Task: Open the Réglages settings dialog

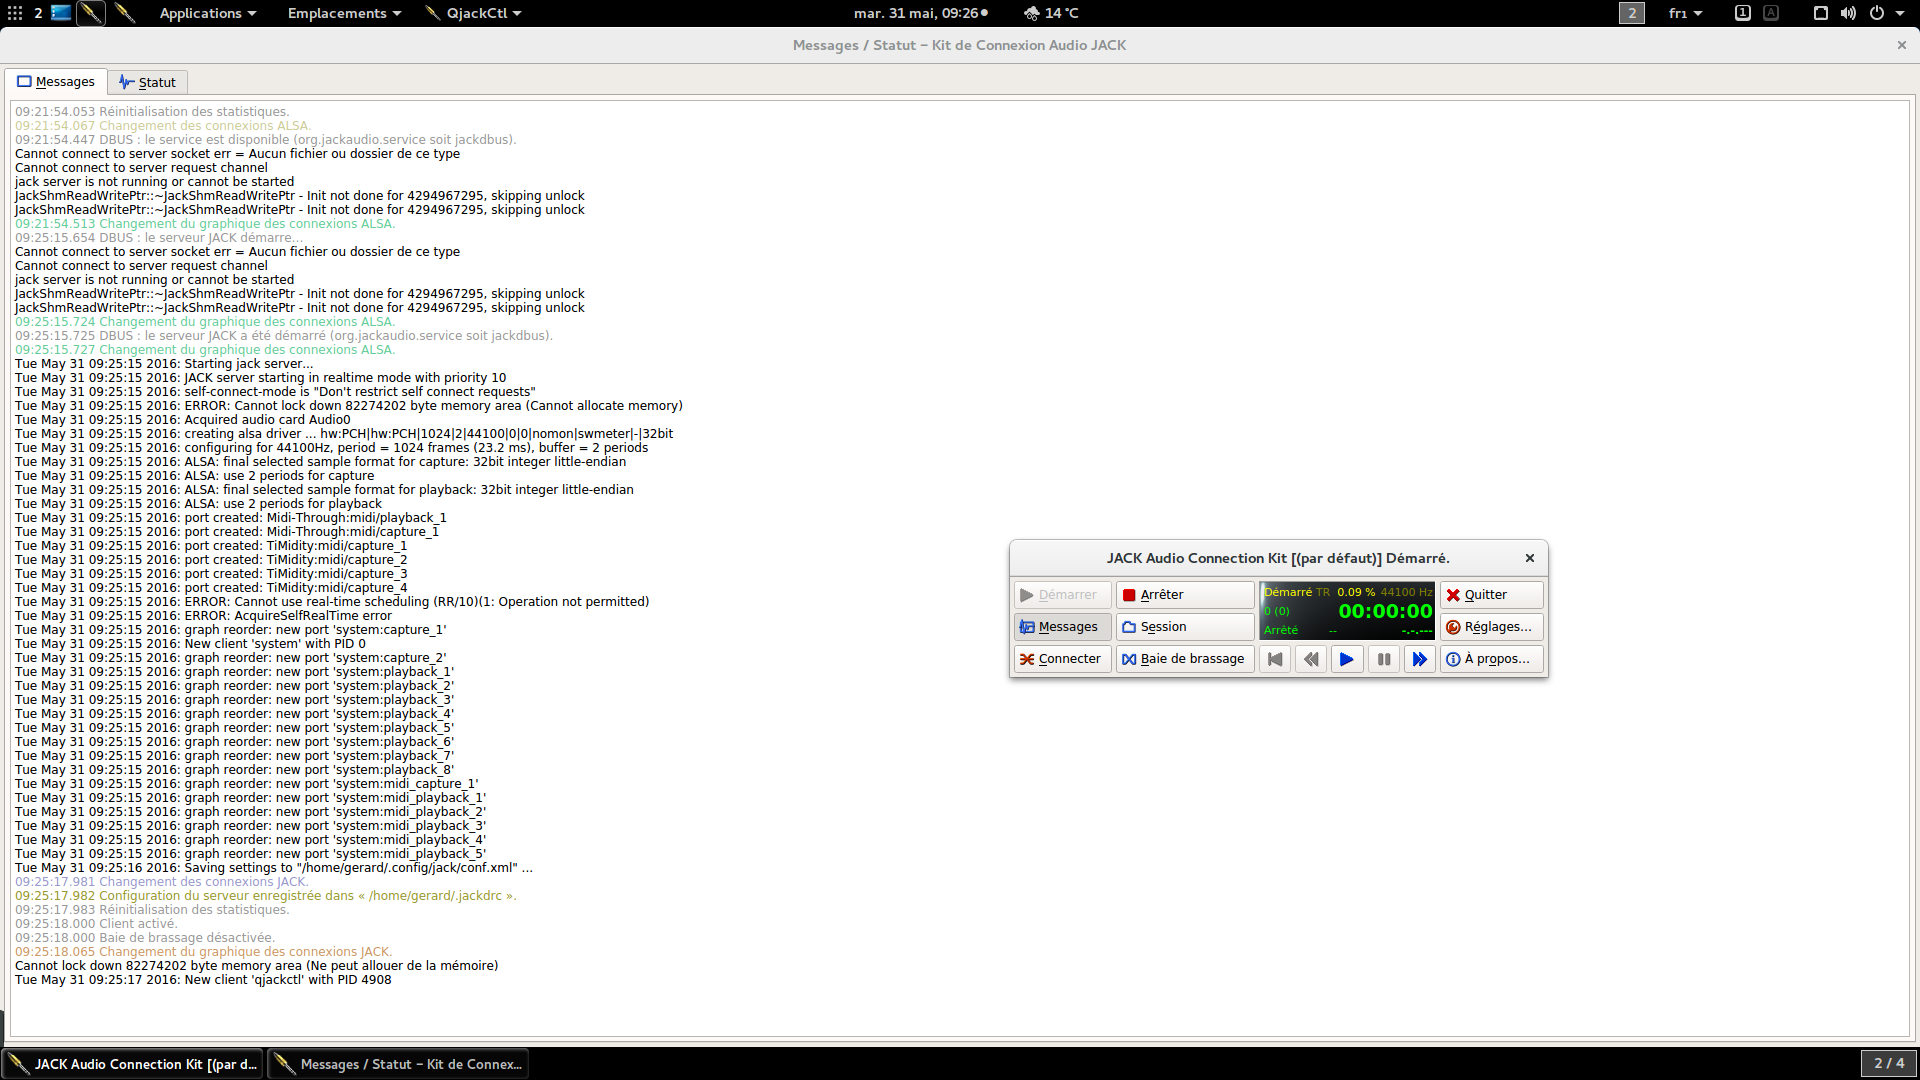Action: pos(1491,627)
